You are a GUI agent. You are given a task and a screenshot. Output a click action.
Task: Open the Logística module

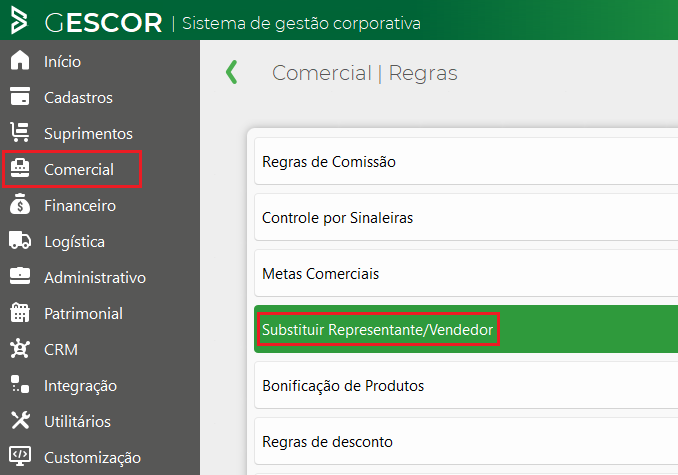74,242
